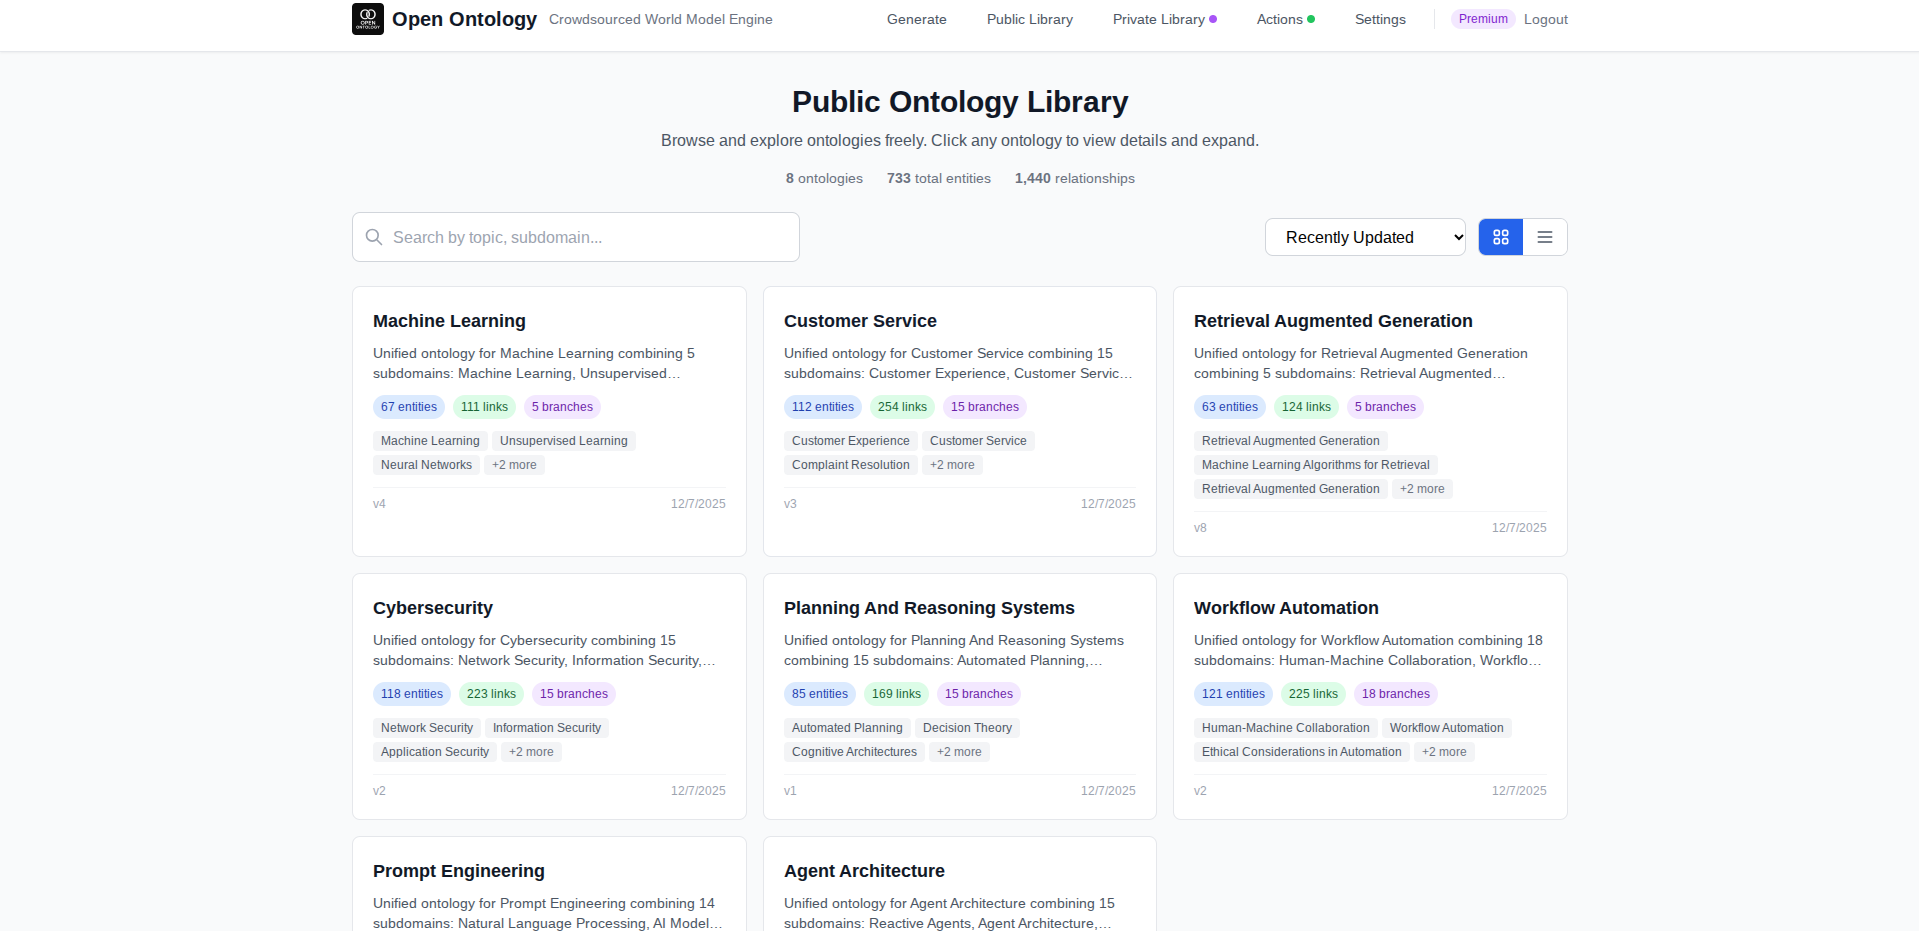Open the Generate menu item
The height and width of the screenshot is (931, 1919).
coord(916,19)
